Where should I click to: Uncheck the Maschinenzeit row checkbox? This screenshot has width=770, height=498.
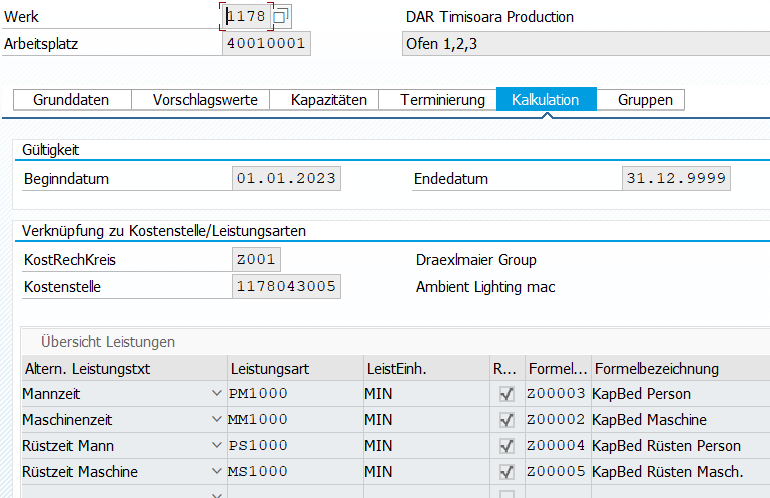pos(507,420)
